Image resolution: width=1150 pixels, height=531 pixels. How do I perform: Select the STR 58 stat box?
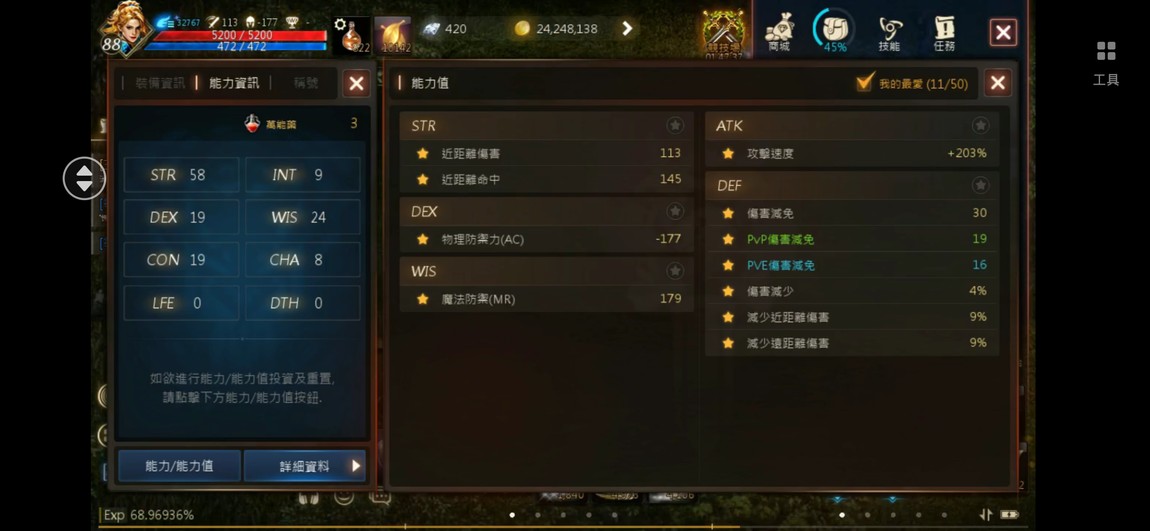pos(181,175)
